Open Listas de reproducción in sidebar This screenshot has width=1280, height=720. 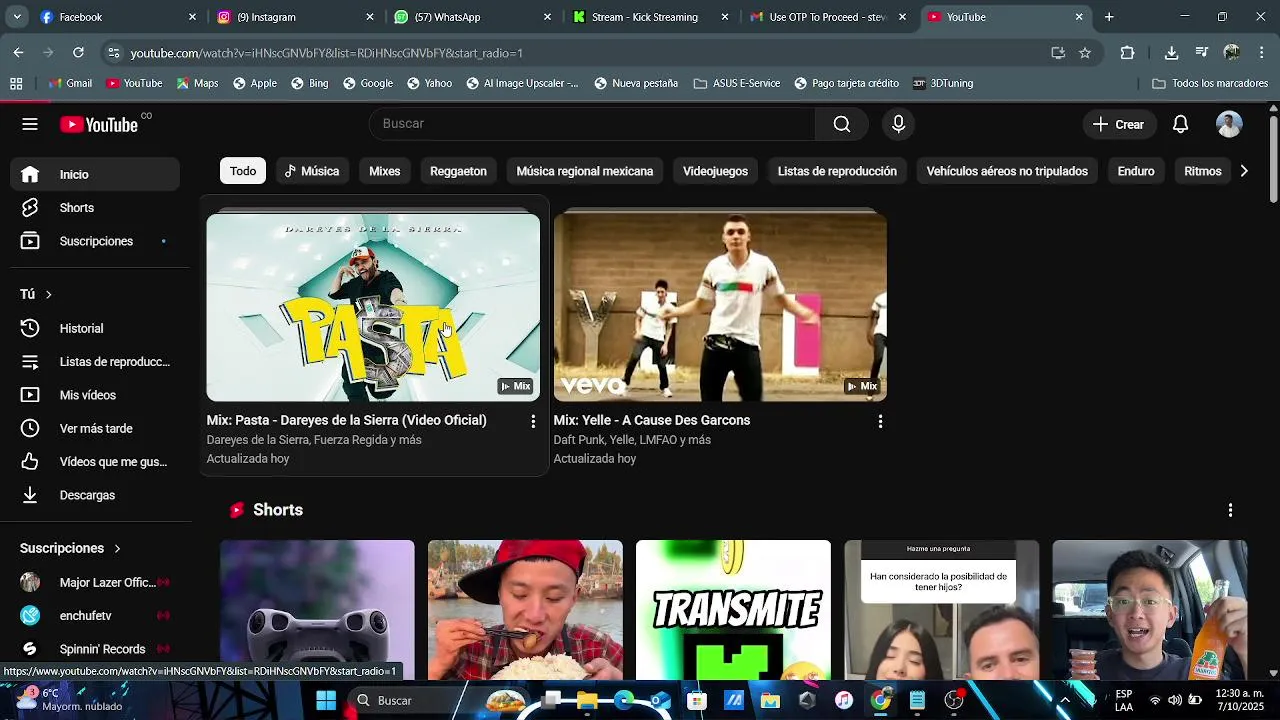(96, 362)
